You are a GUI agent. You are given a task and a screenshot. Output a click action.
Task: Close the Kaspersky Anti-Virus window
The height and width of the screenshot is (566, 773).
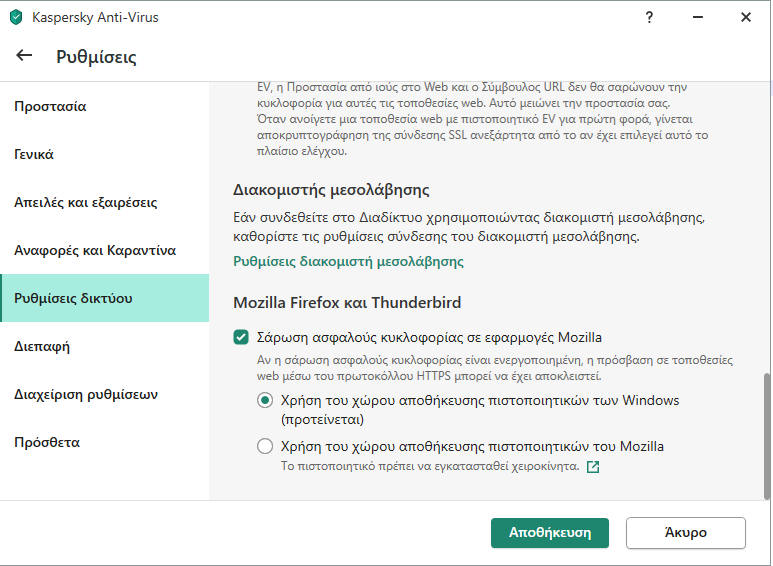point(746,17)
